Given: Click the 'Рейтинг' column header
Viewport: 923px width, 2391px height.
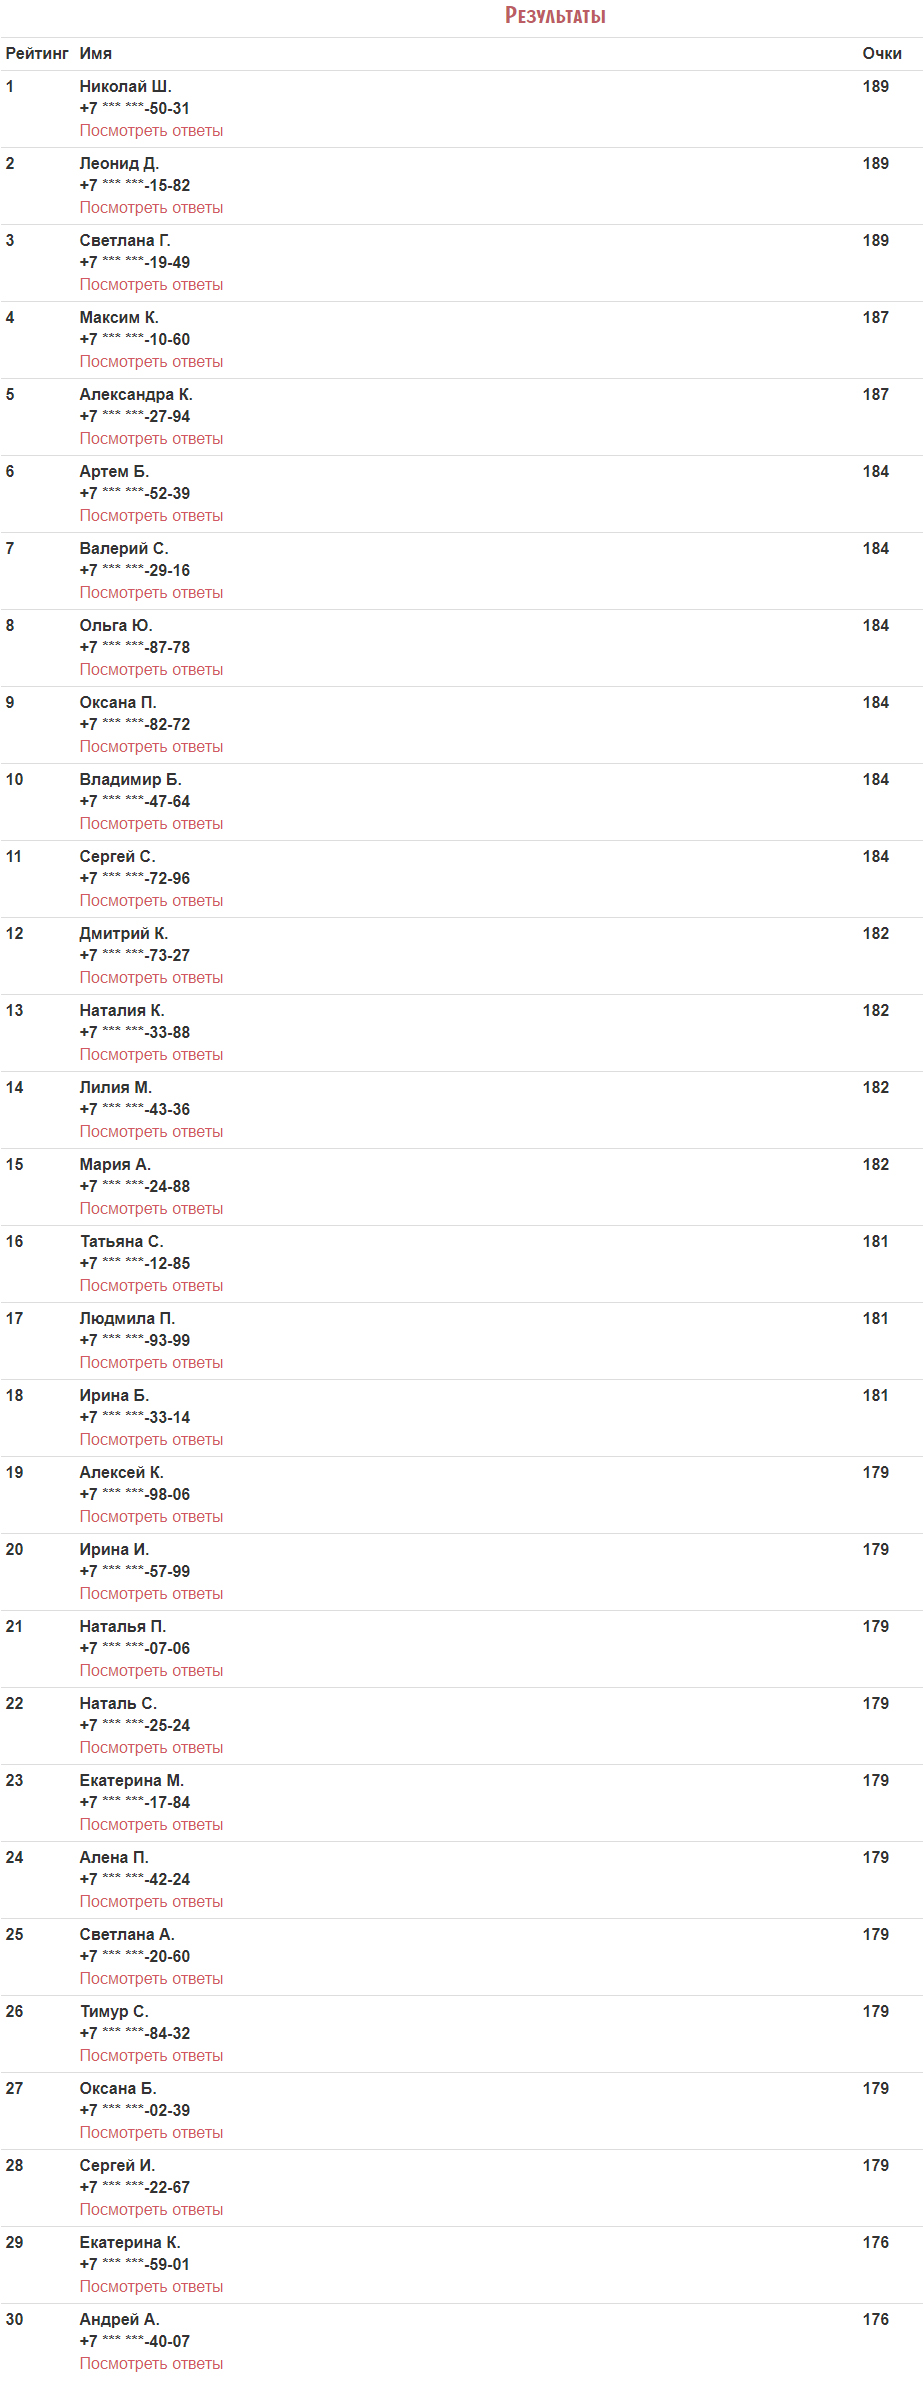Looking at the screenshot, I should pyautogui.click(x=37, y=54).
